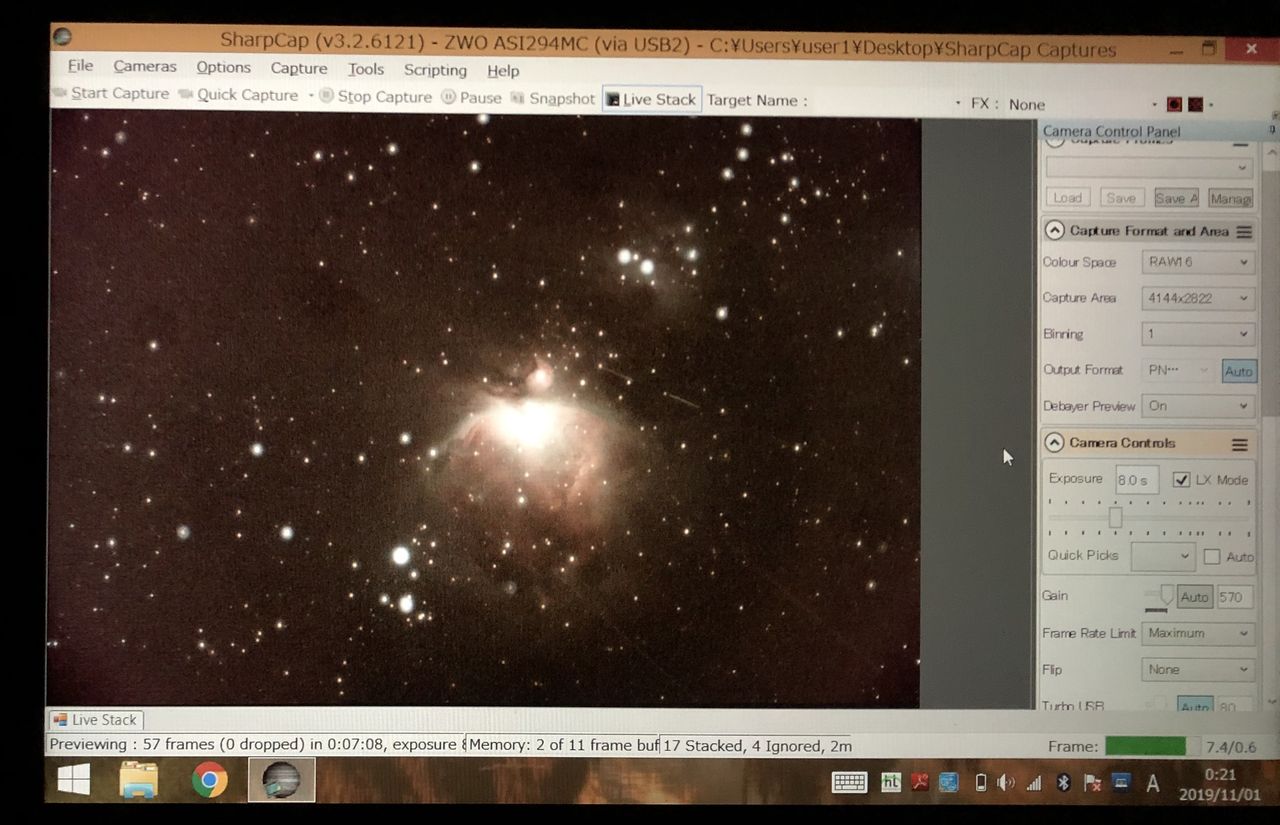Click the SharpCap title bar app icon

(63, 38)
